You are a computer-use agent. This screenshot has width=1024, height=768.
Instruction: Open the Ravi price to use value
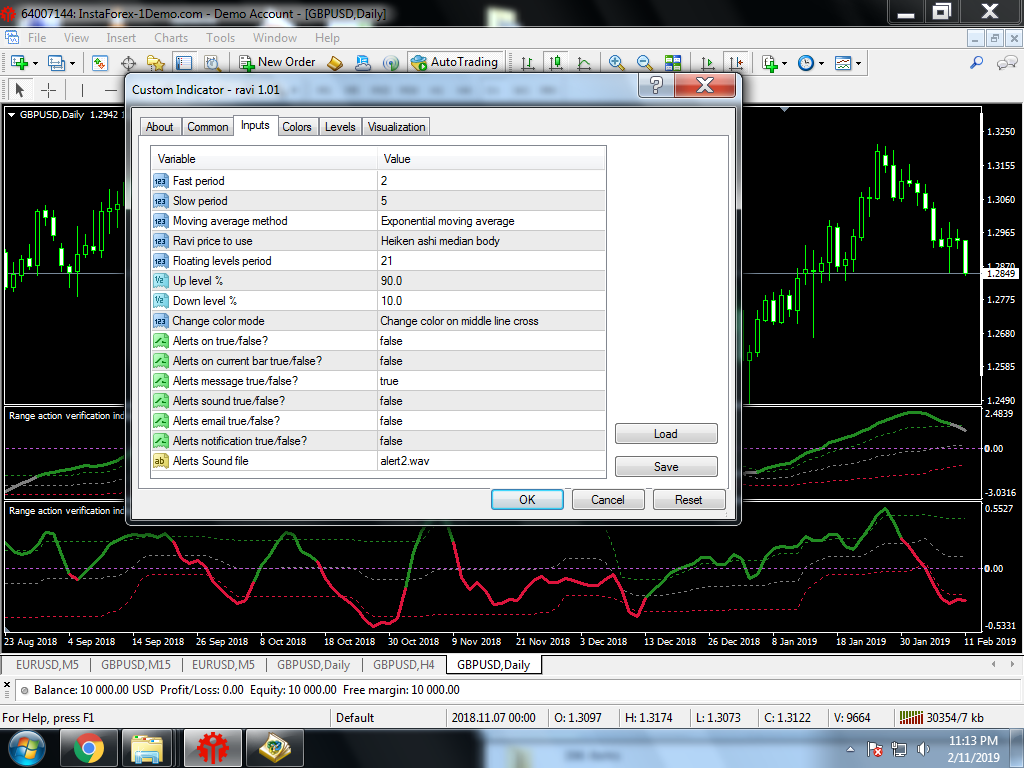click(x=491, y=241)
